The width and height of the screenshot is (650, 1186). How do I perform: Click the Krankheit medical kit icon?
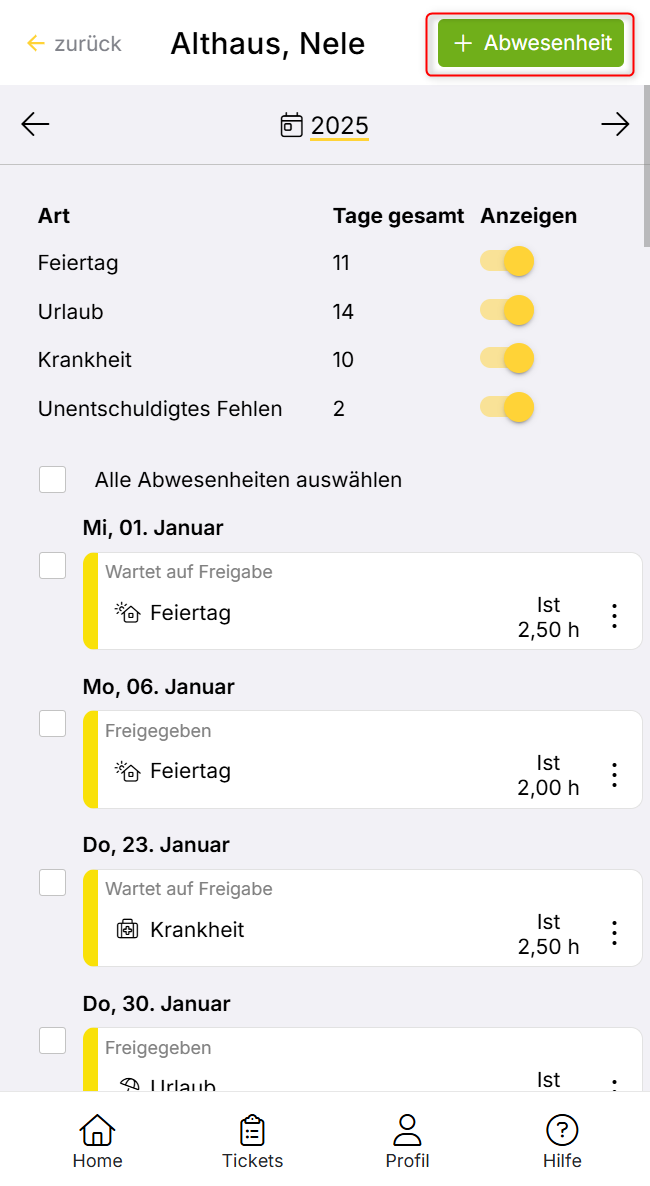(128, 930)
